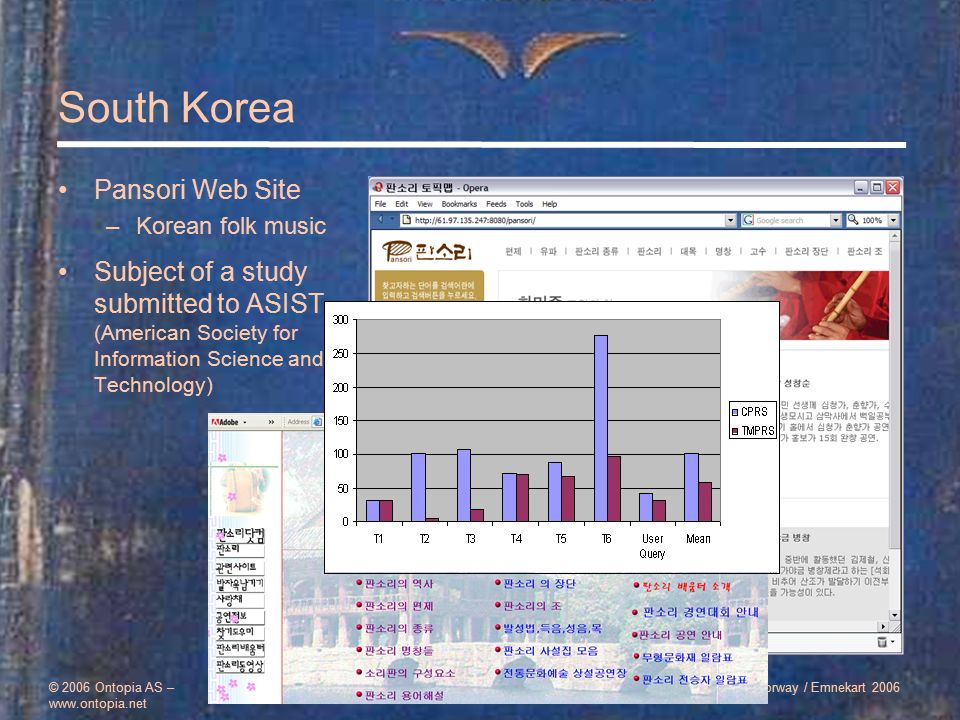This screenshot has width=960, height=720.
Task: Click the 판소리 장단 navigation link
Action: coord(806,251)
